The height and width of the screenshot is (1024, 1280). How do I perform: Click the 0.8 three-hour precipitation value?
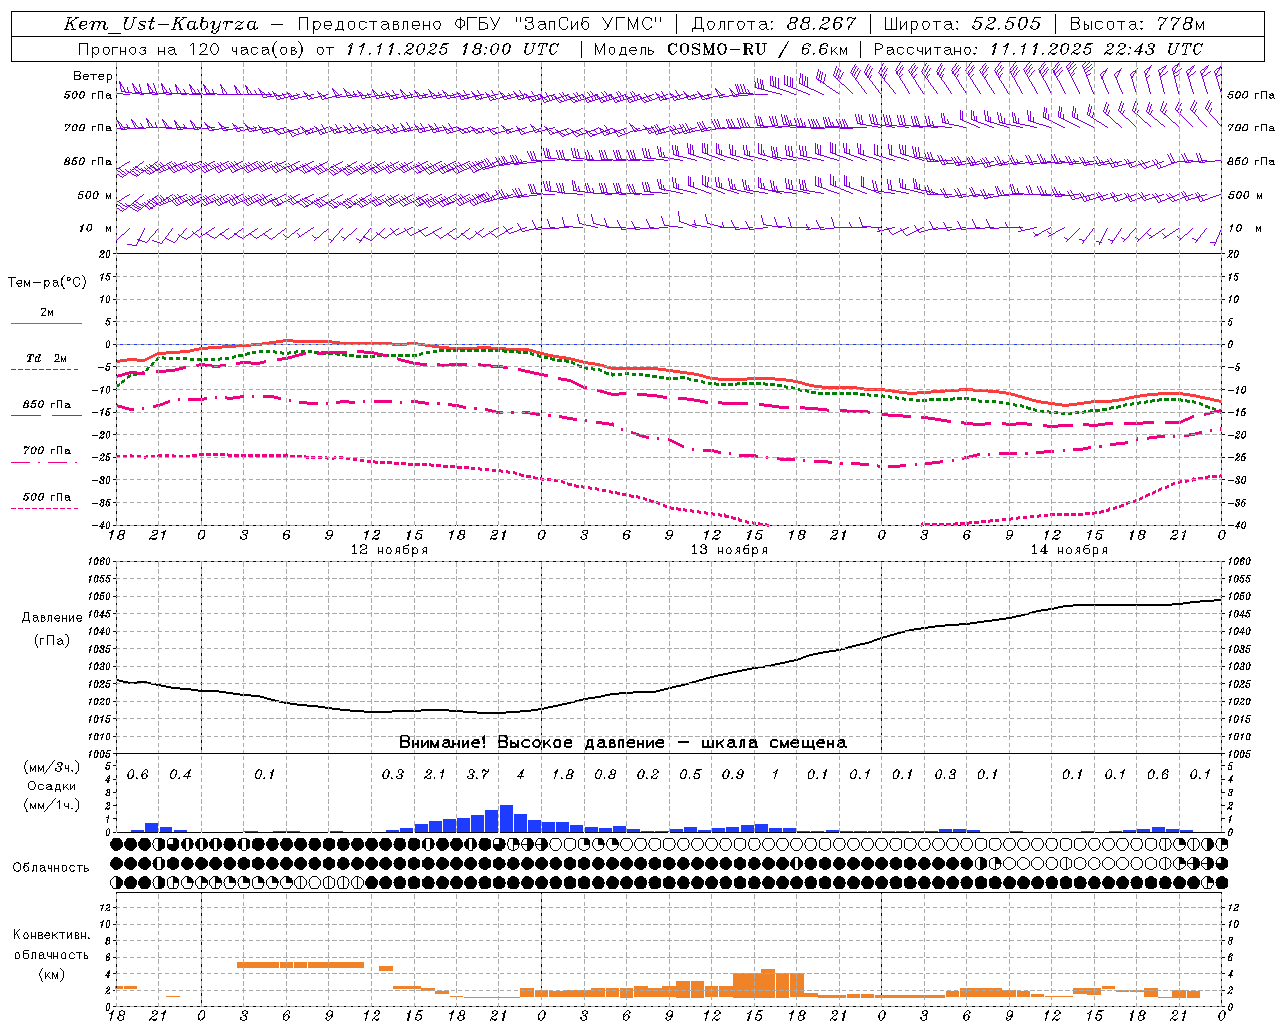click(x=605, y=774)
